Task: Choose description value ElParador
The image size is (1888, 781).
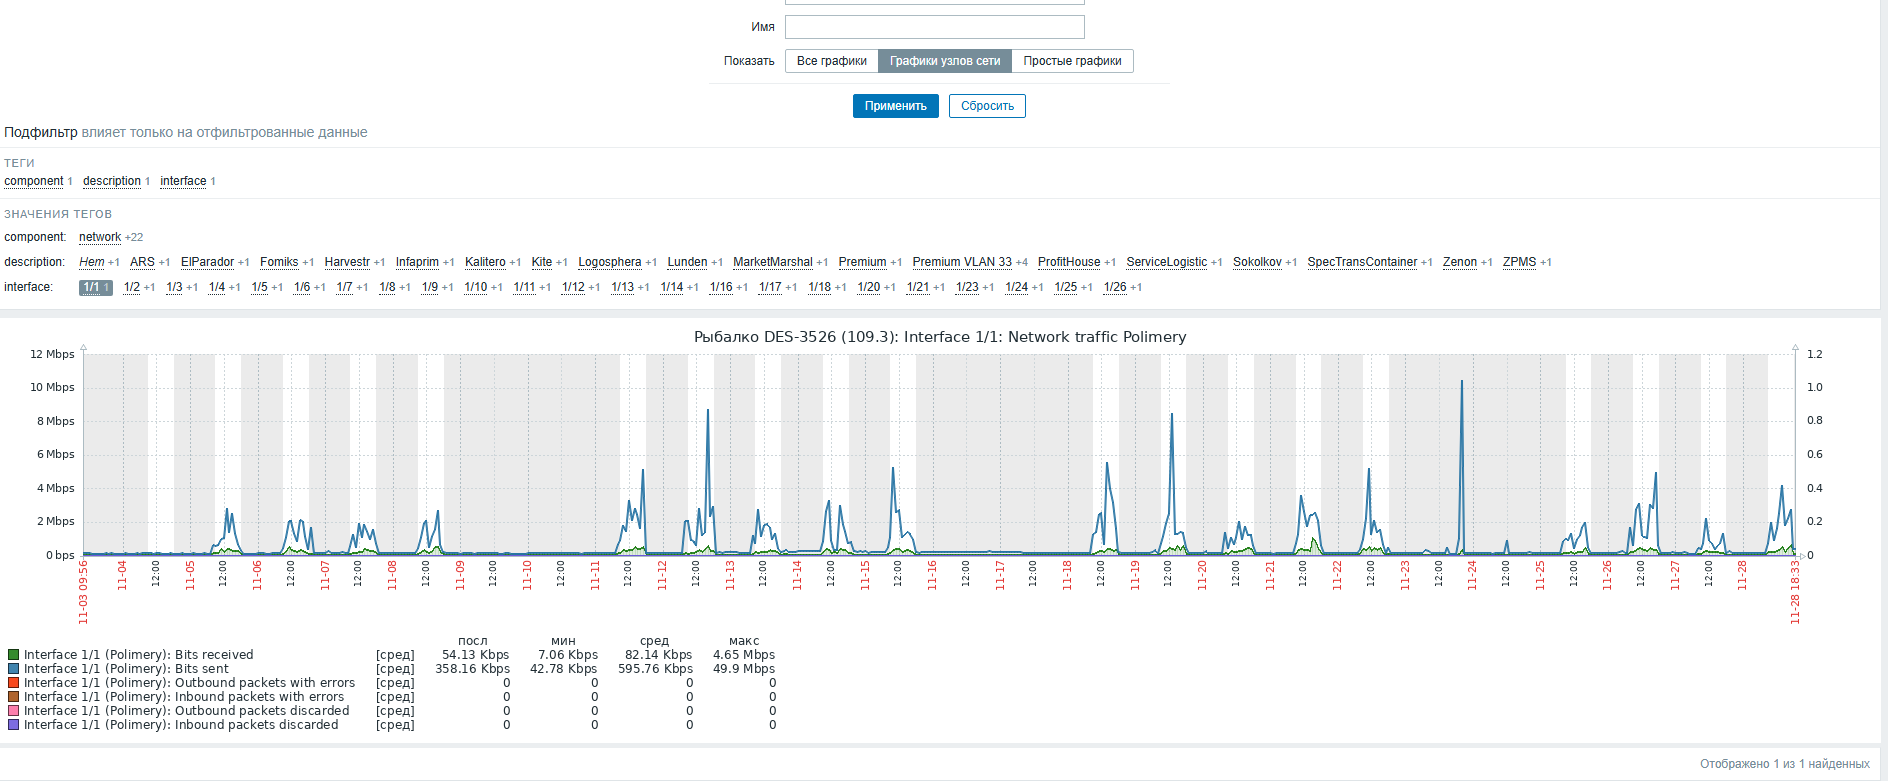Action: 207,262
